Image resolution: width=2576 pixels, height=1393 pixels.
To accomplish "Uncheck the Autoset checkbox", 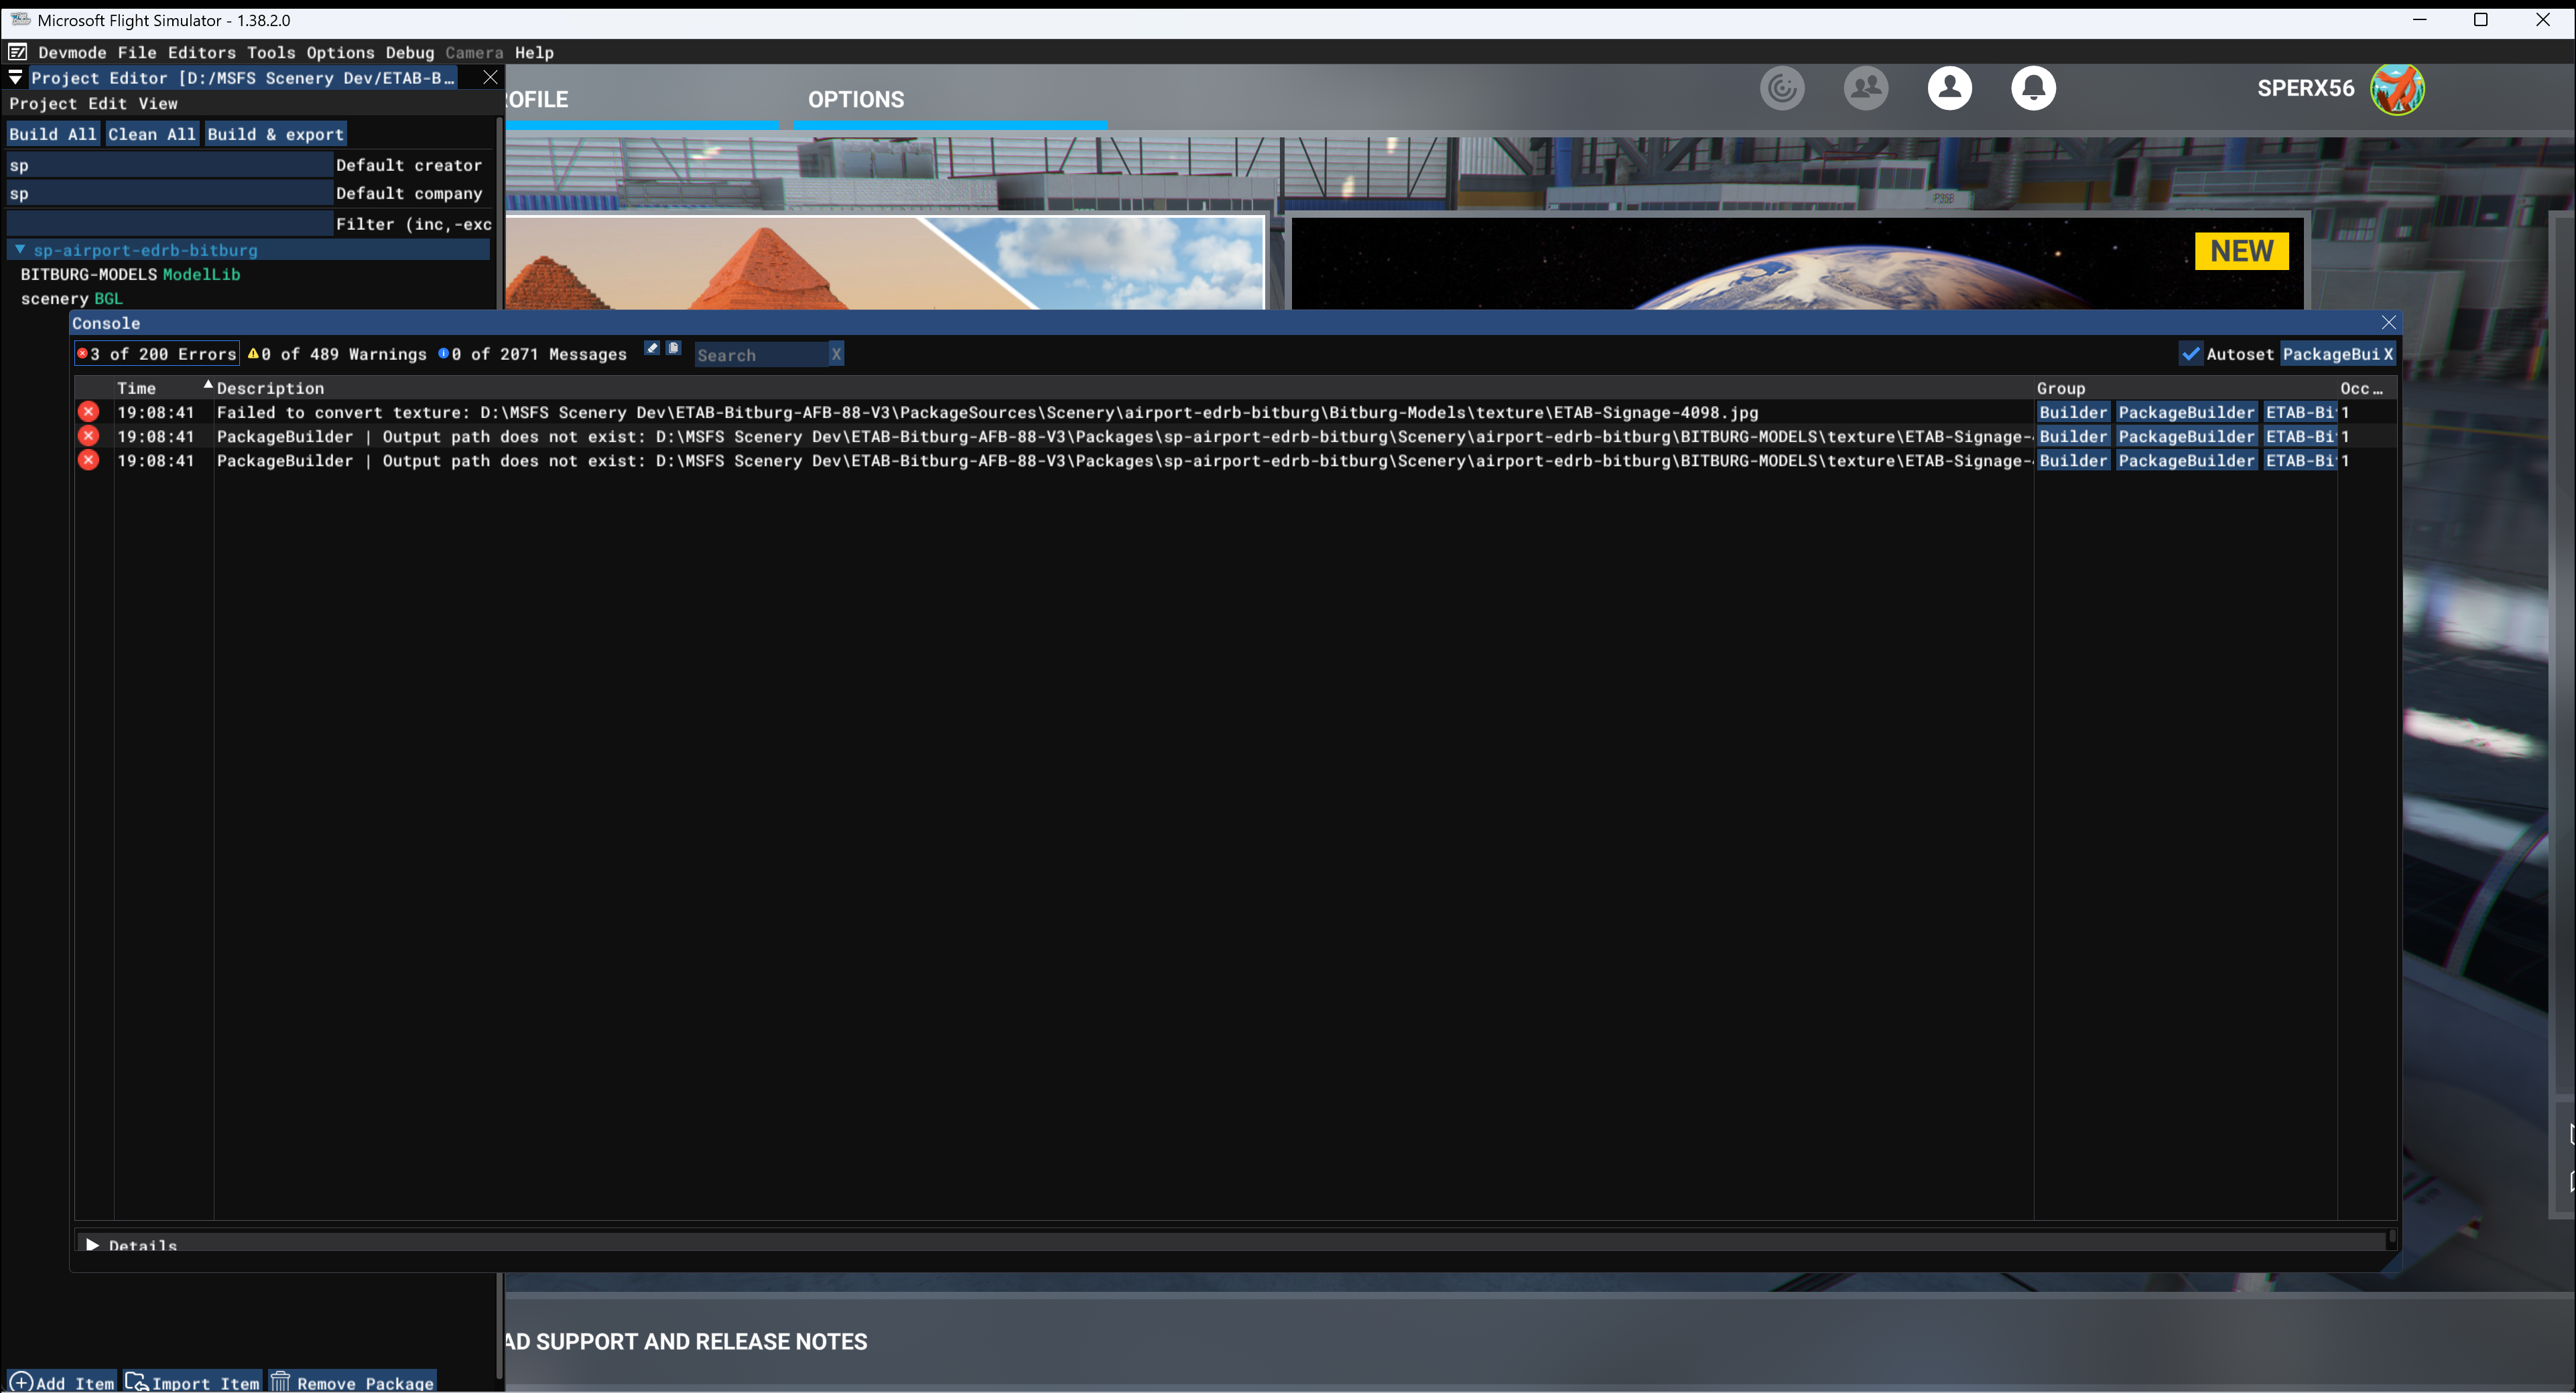I will pyautogui.click(x=2190, y=354).
